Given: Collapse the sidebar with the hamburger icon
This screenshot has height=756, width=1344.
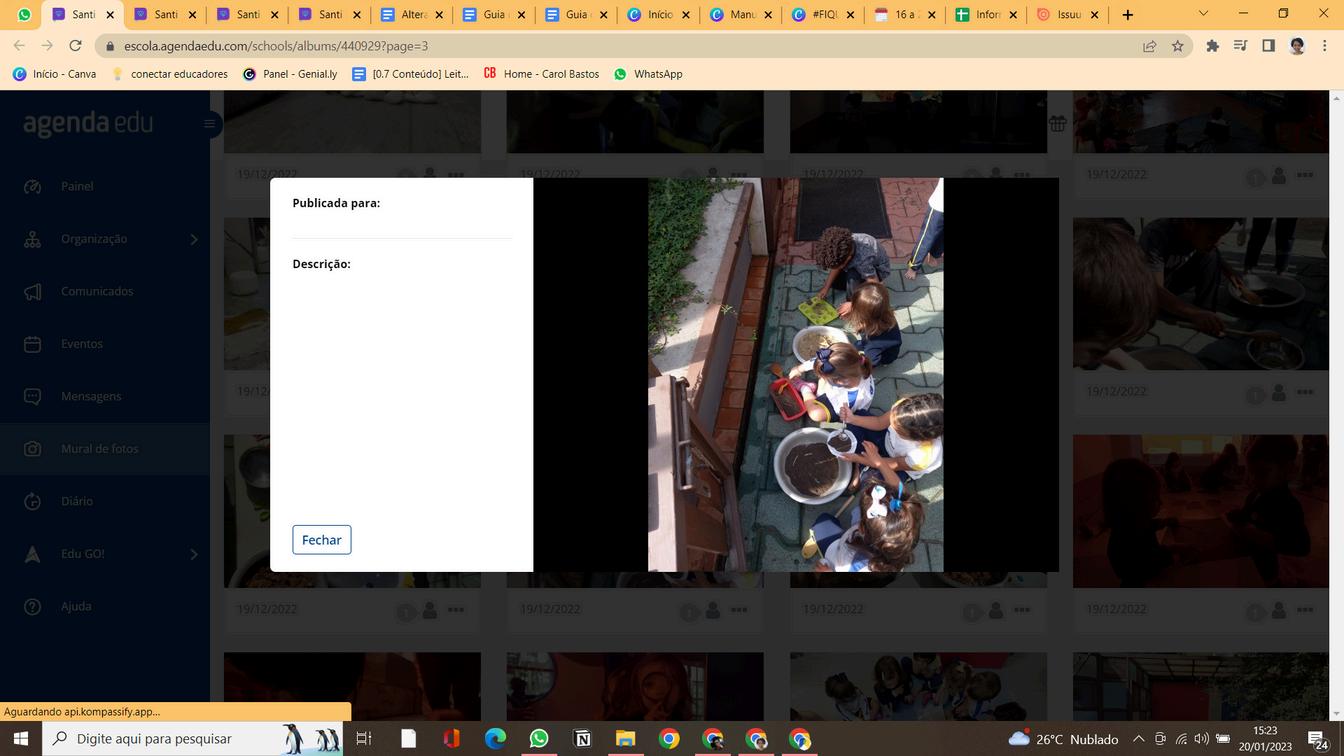Looking at the screenshot, I should (x=209, y=124).
